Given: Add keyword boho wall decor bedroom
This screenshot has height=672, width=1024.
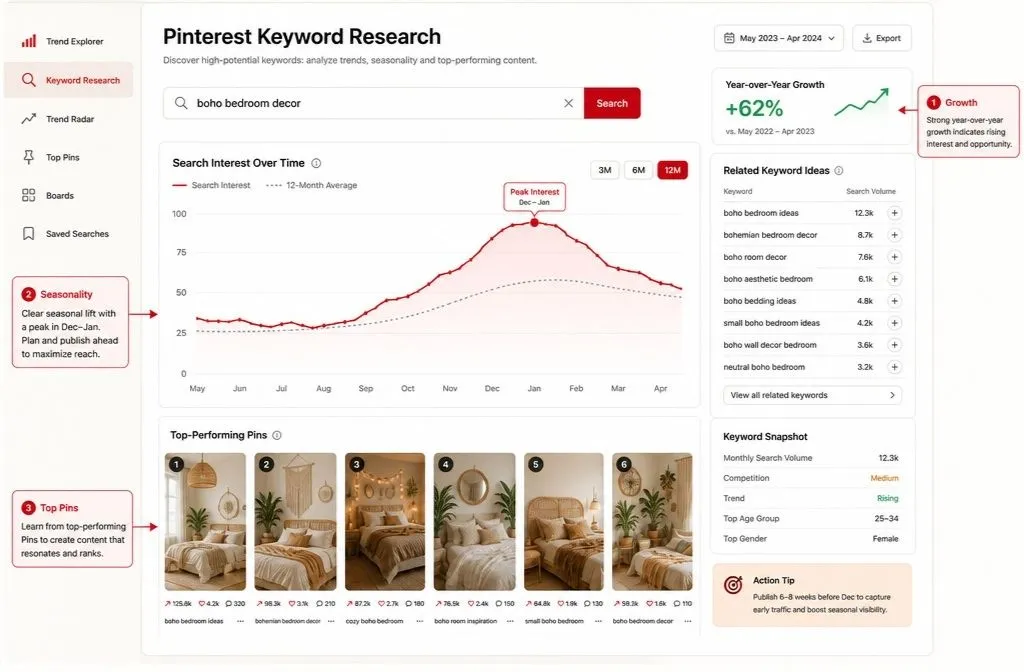Looking at the screenshot, I should coord(894,345).
